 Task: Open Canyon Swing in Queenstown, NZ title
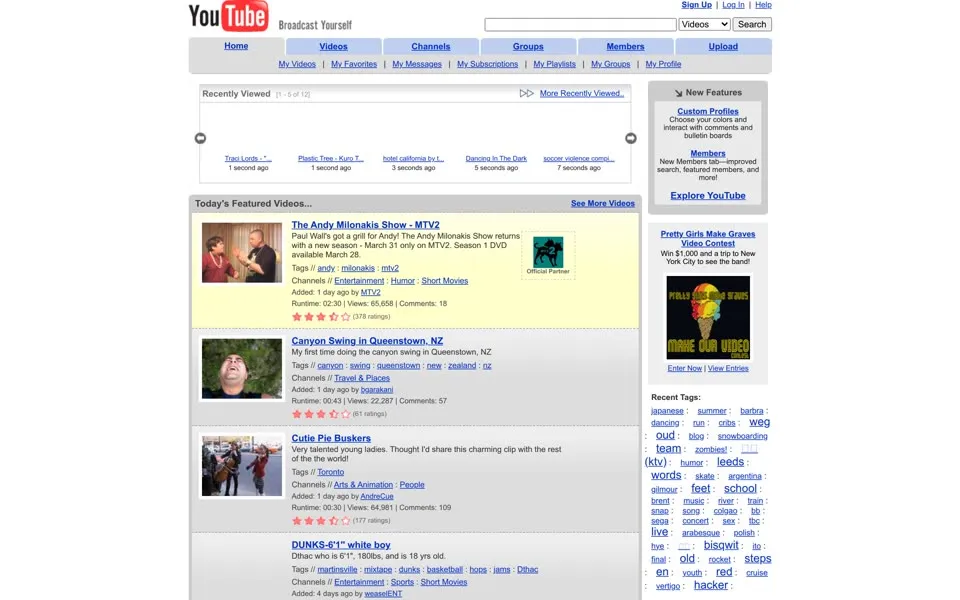tap(367, 341)
